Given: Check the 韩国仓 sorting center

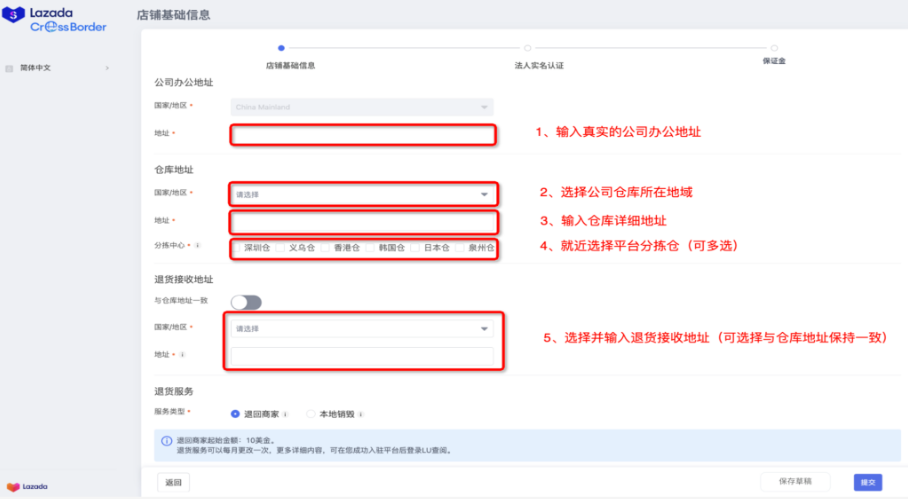Looking at the screenshot, I should (371, 248).
